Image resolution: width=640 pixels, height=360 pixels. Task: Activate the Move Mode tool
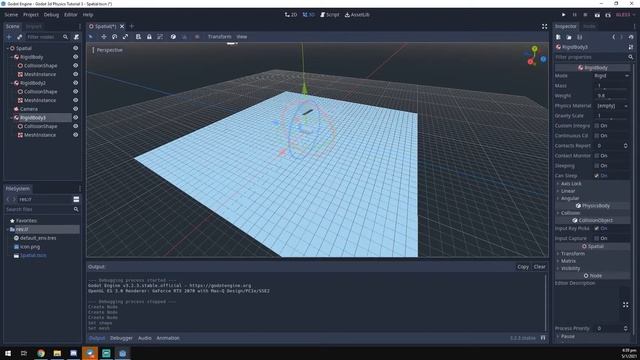[104, 37]
